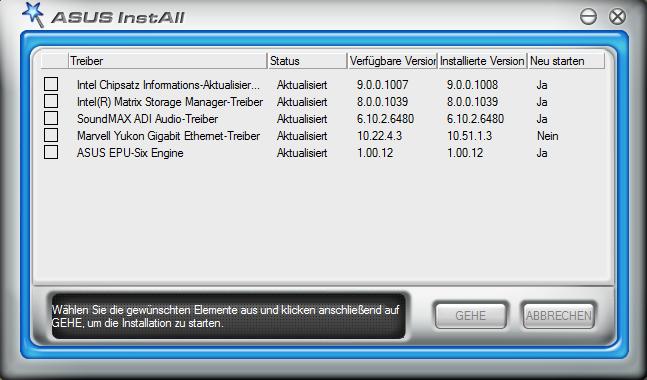Screen dimensions: 647x380
Task: Click the Verfügbare Version column header
Action: click(x=392, y=61)
